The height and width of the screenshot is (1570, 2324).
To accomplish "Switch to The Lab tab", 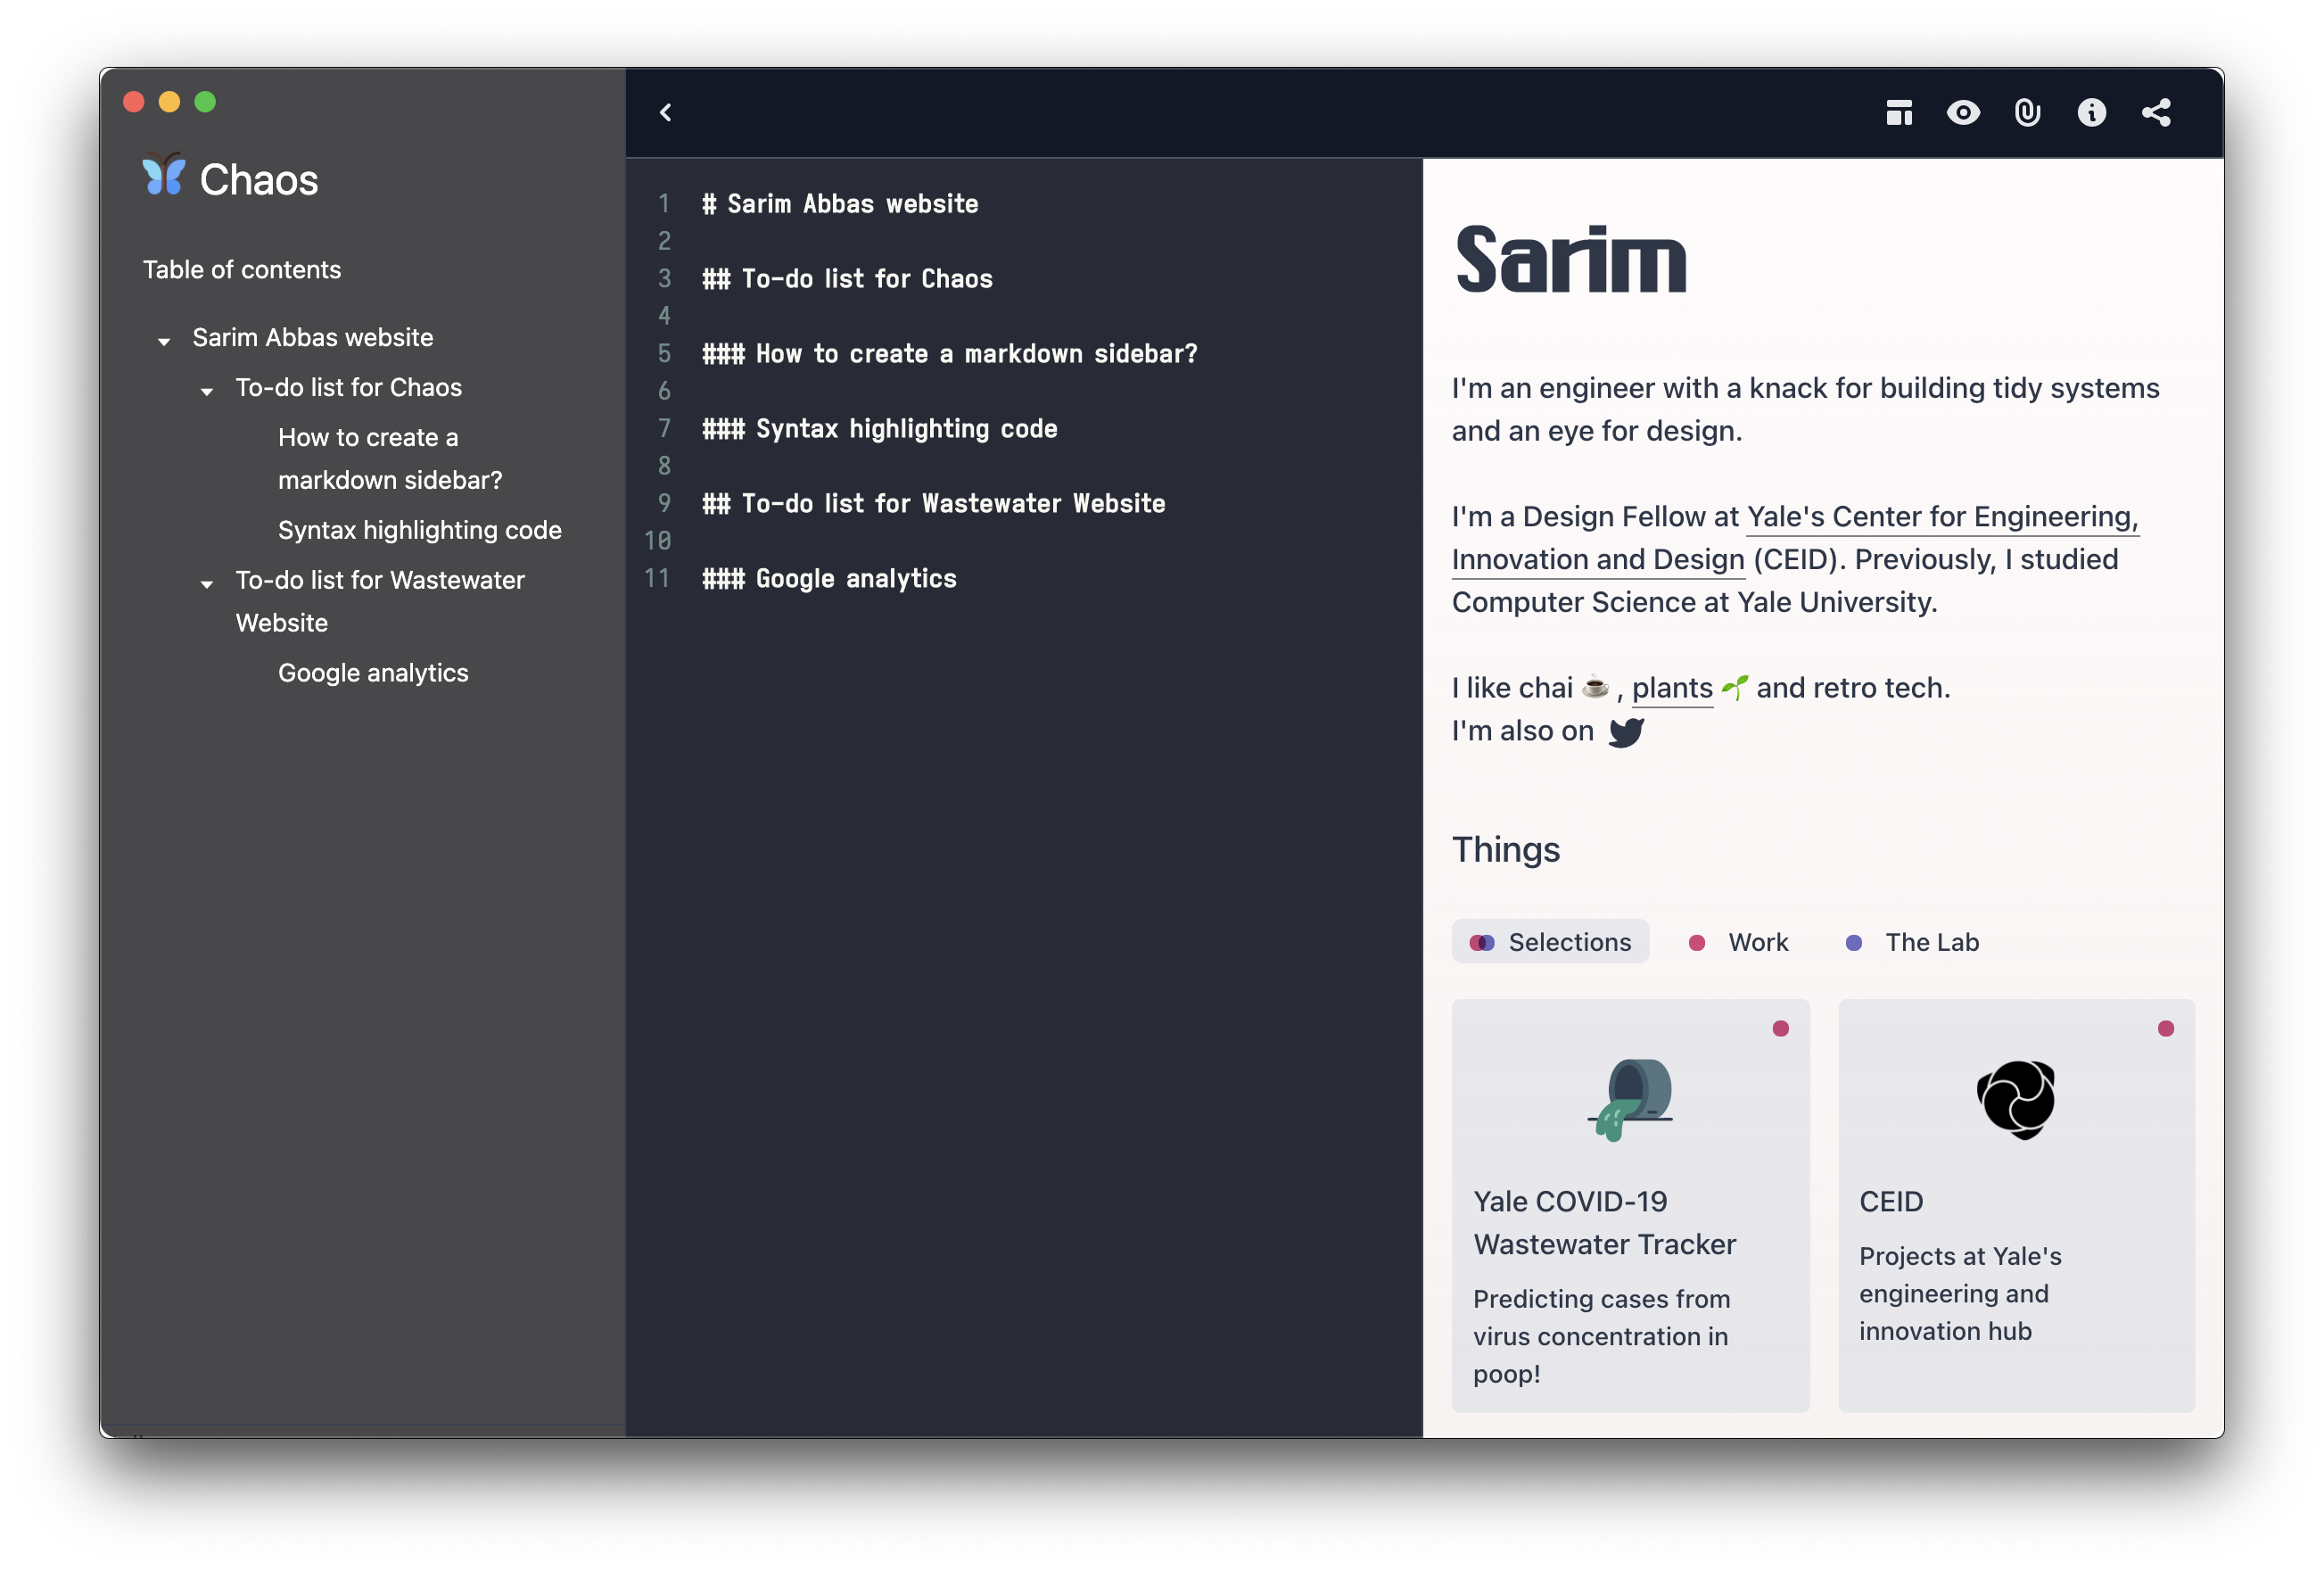I will click(1912, 942).
